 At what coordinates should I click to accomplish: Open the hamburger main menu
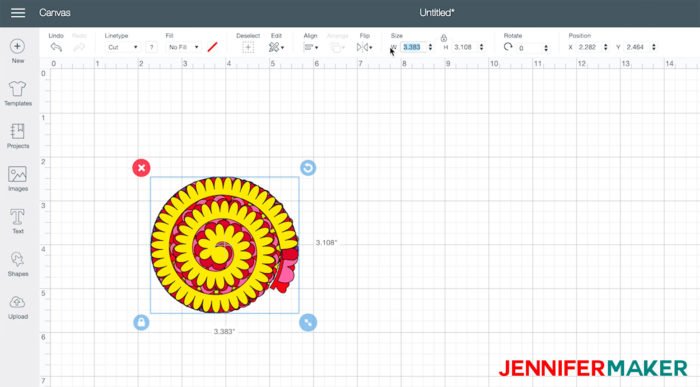[18, 12]
